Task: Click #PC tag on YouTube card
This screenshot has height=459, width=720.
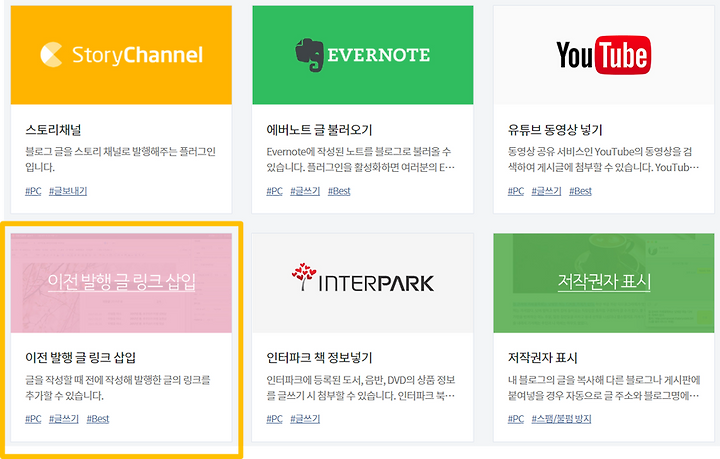Action: (x=516, y=191)
